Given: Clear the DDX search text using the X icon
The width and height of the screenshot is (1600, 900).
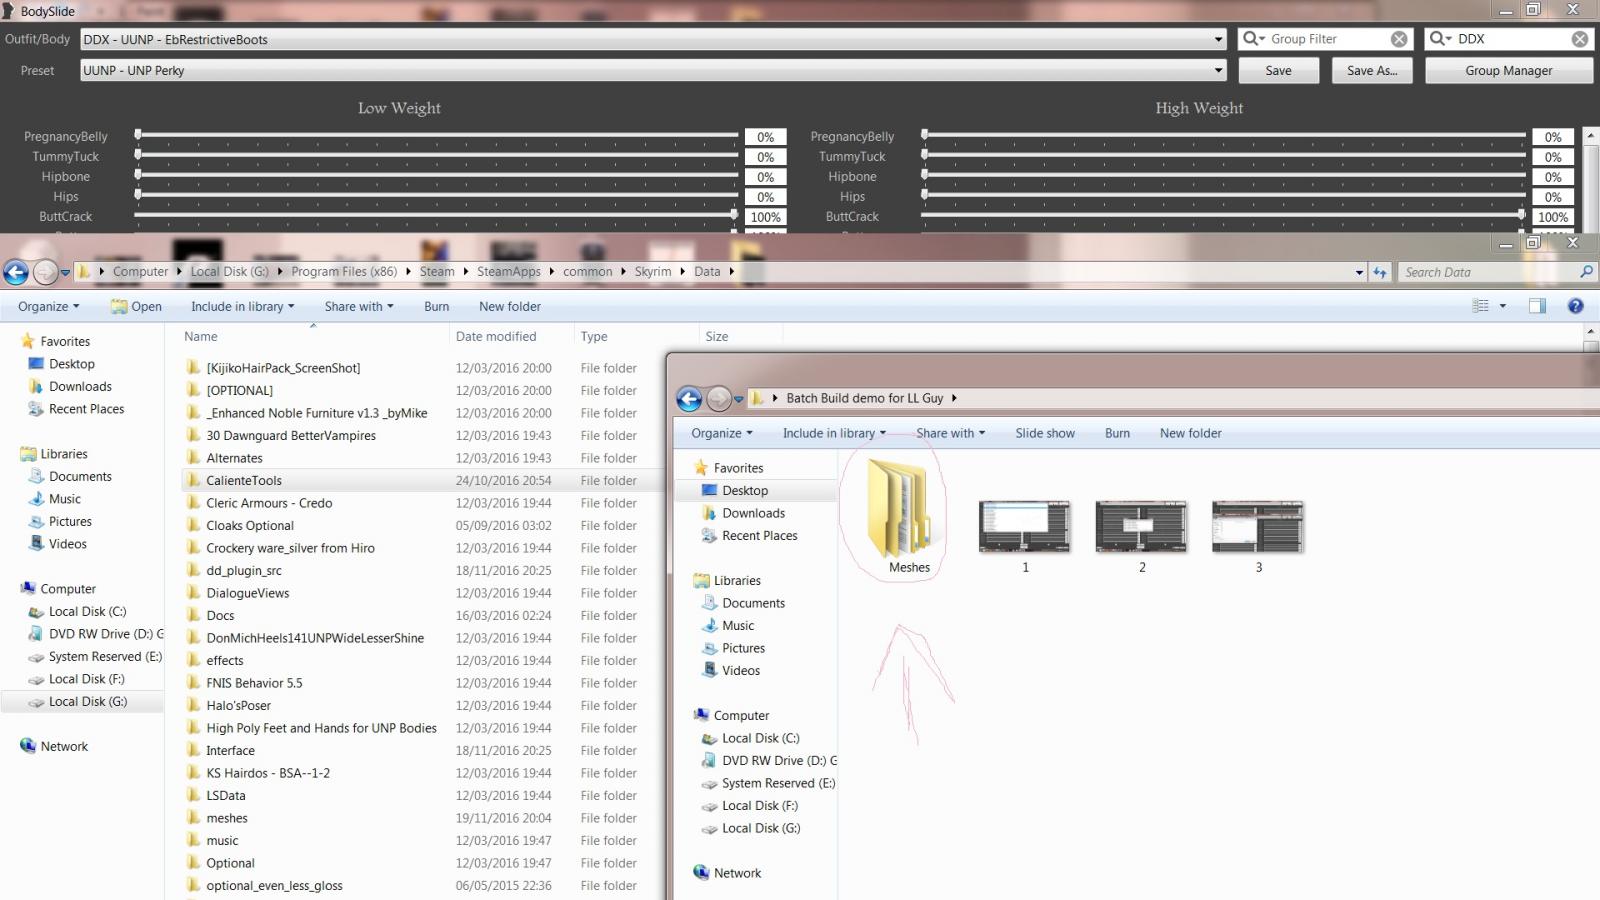Looking at the screenshot, I should pos(1582,38).
